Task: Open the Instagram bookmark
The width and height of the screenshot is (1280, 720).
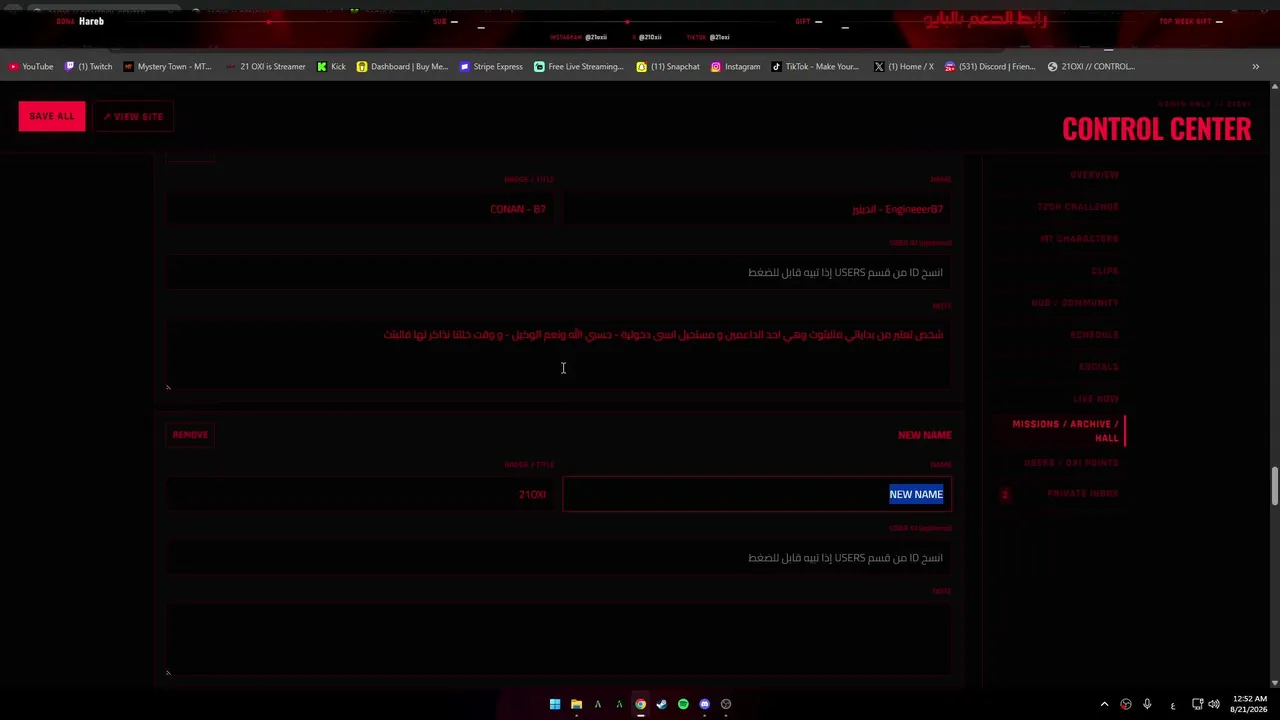Action: tap(735, 67)
